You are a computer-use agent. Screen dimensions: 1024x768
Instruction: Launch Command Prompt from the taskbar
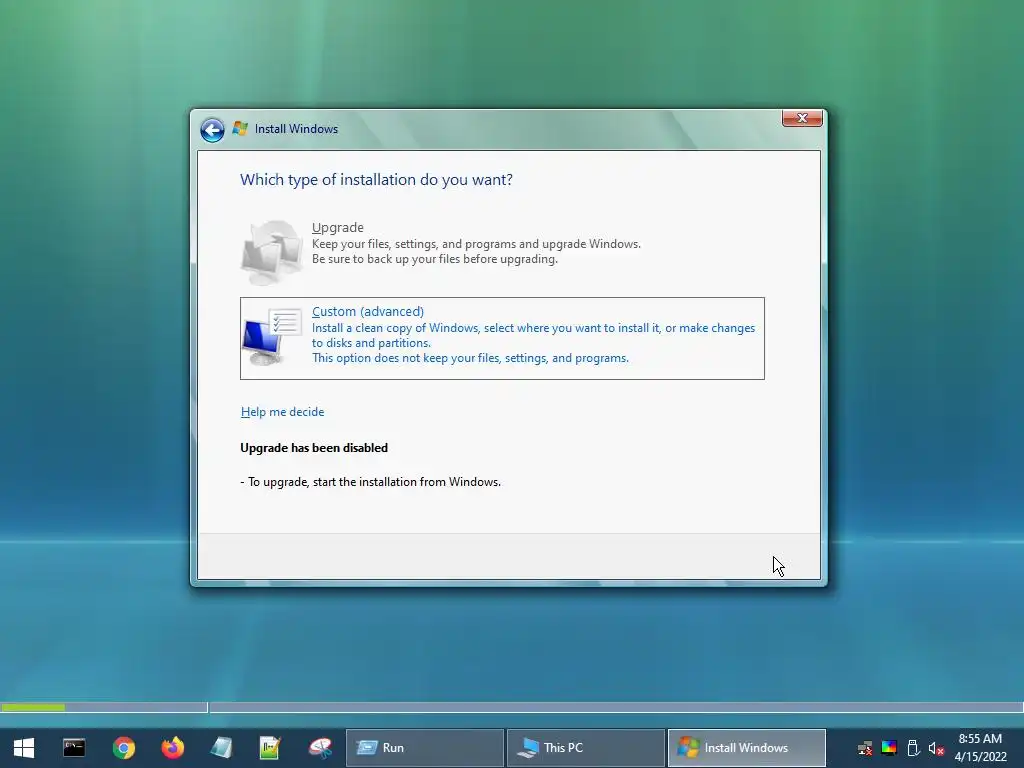[74, 748]
